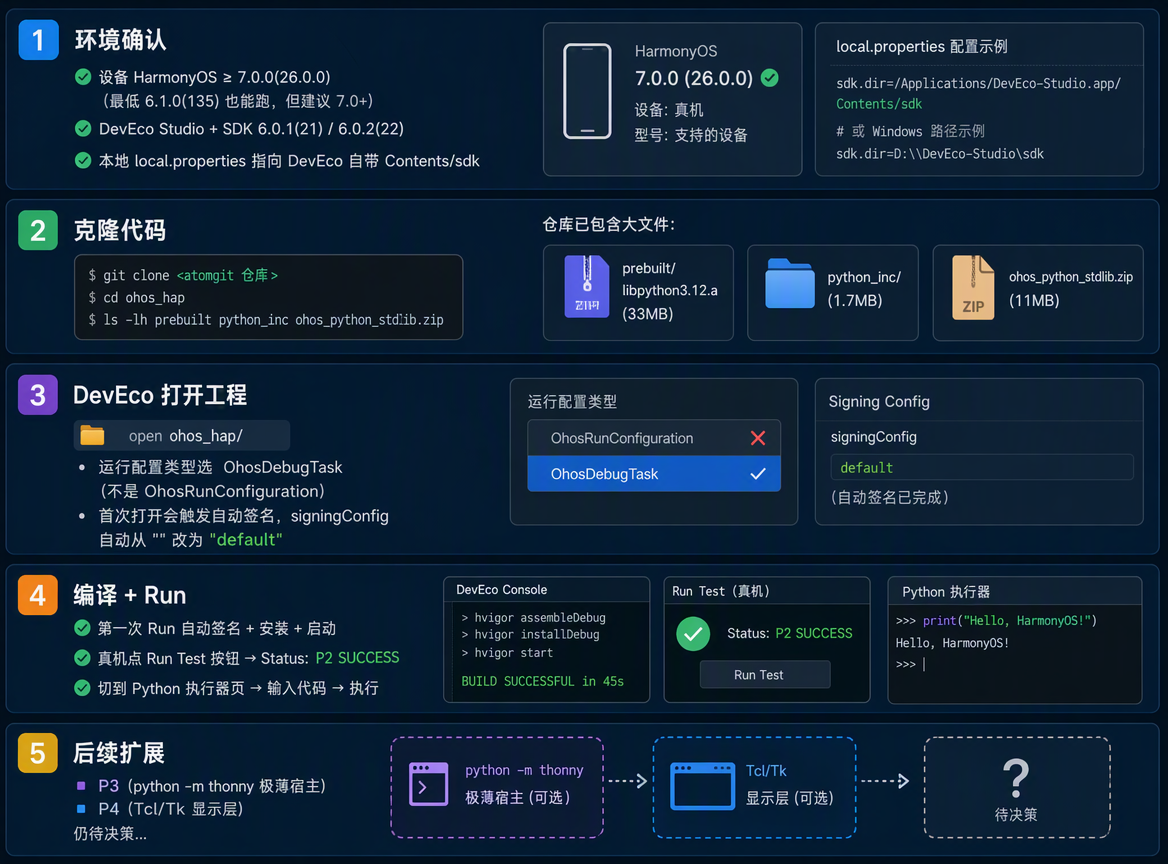Screen dimensions: 1168x864
Task: Click the question mark pending-decision icon
Action: click(1016, 779)
